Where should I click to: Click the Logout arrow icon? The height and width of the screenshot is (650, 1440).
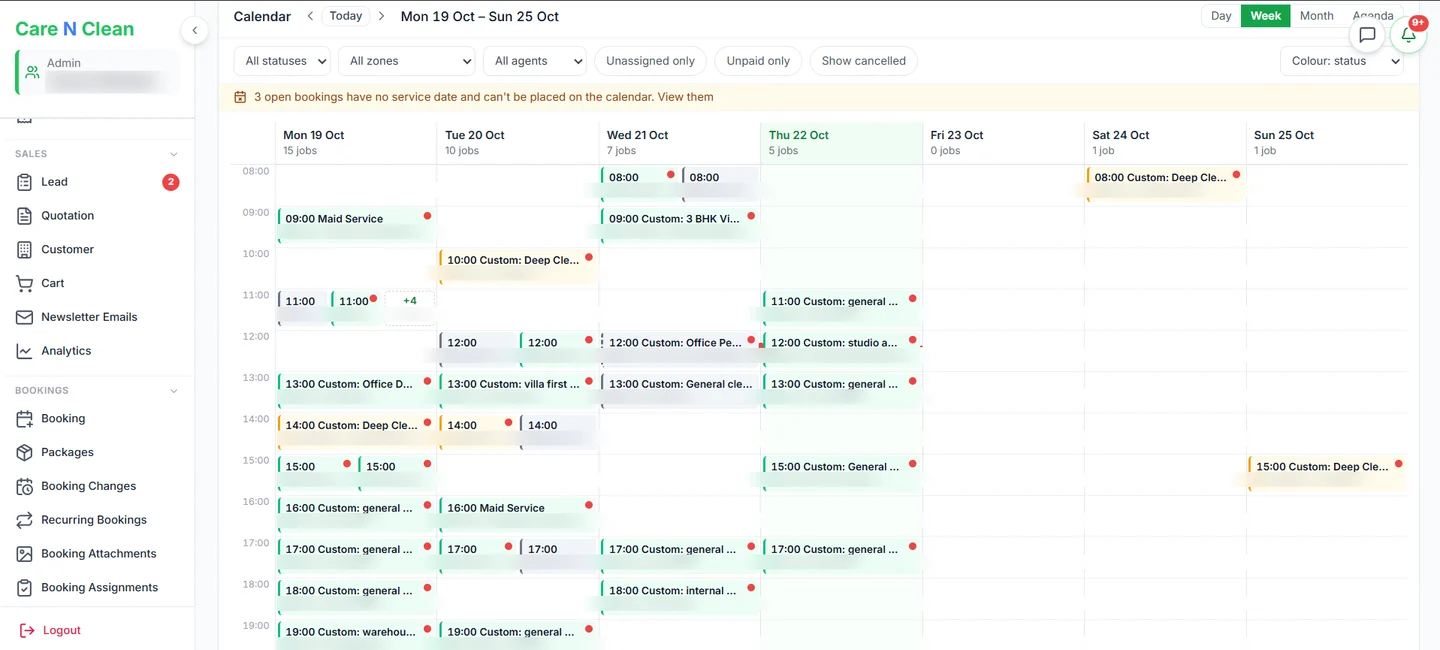(27, 631)
